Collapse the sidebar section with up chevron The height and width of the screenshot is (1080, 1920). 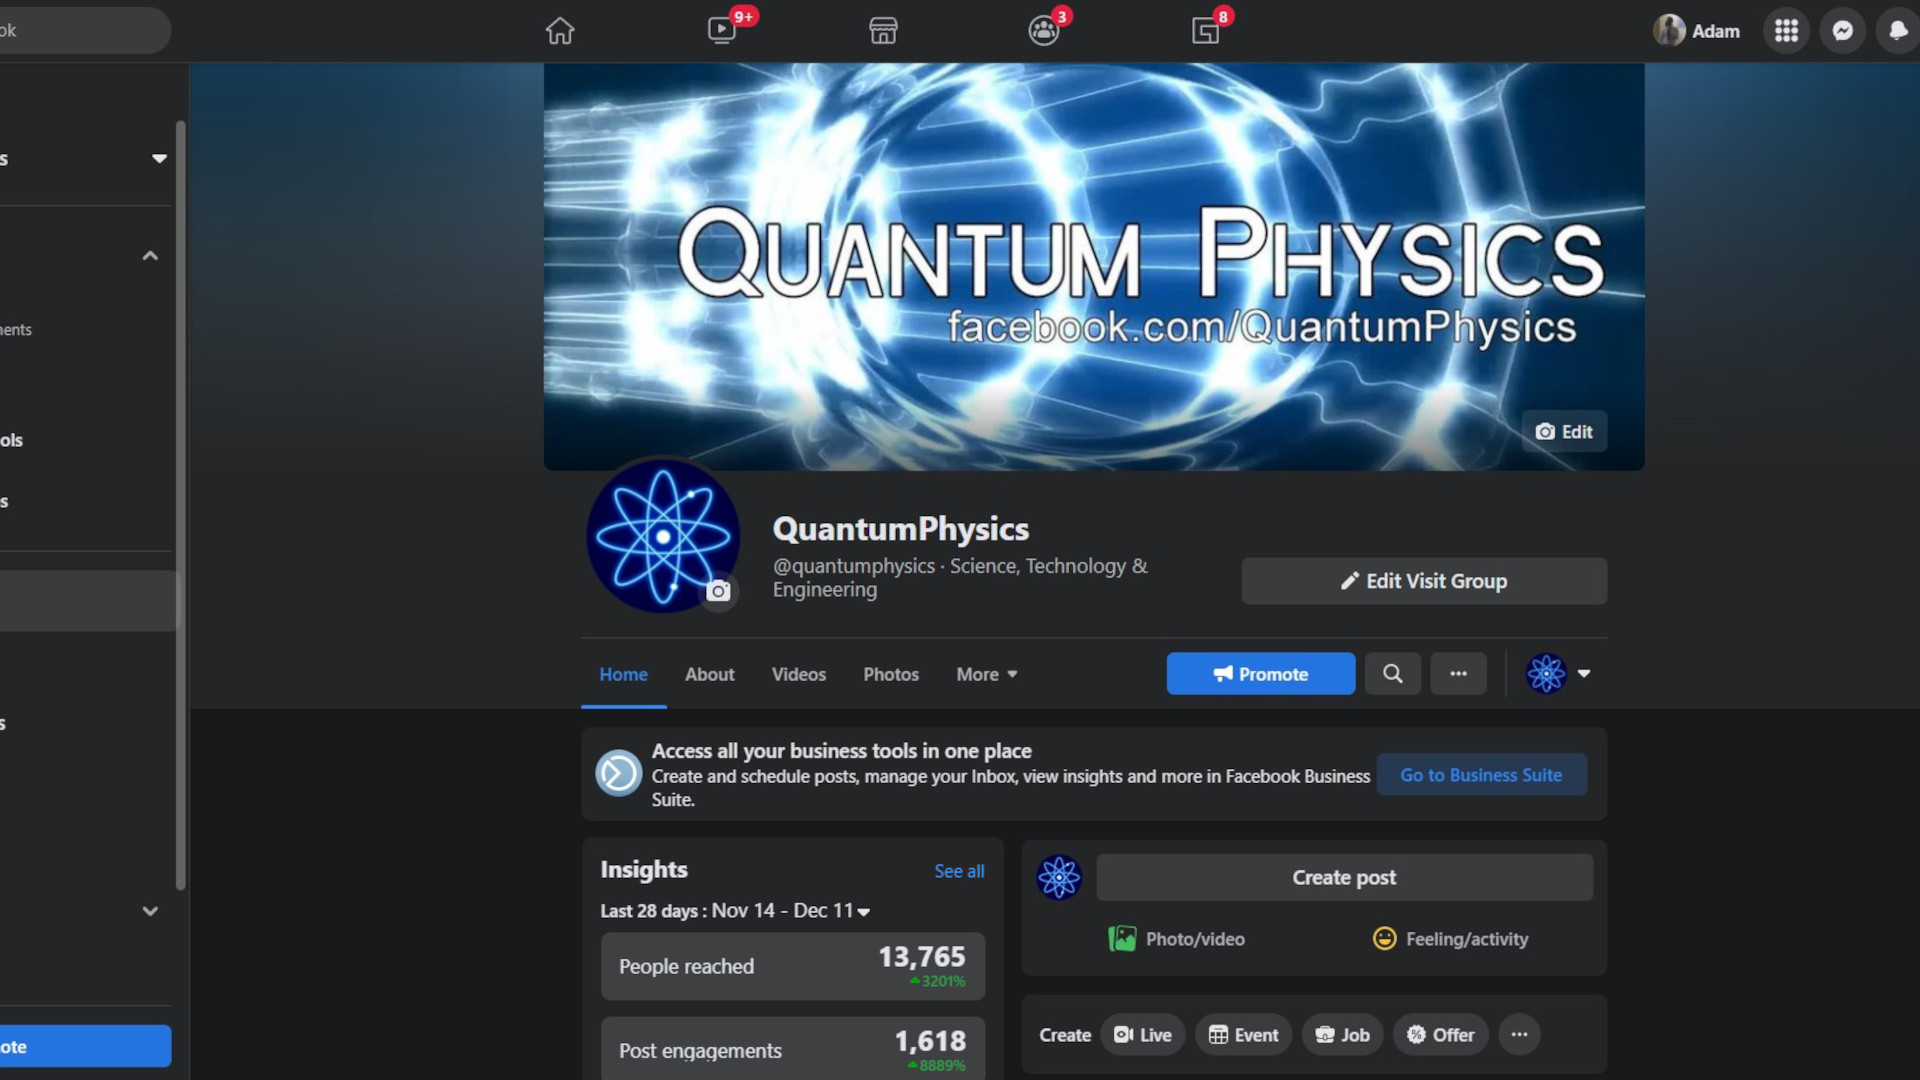[150, 256]
